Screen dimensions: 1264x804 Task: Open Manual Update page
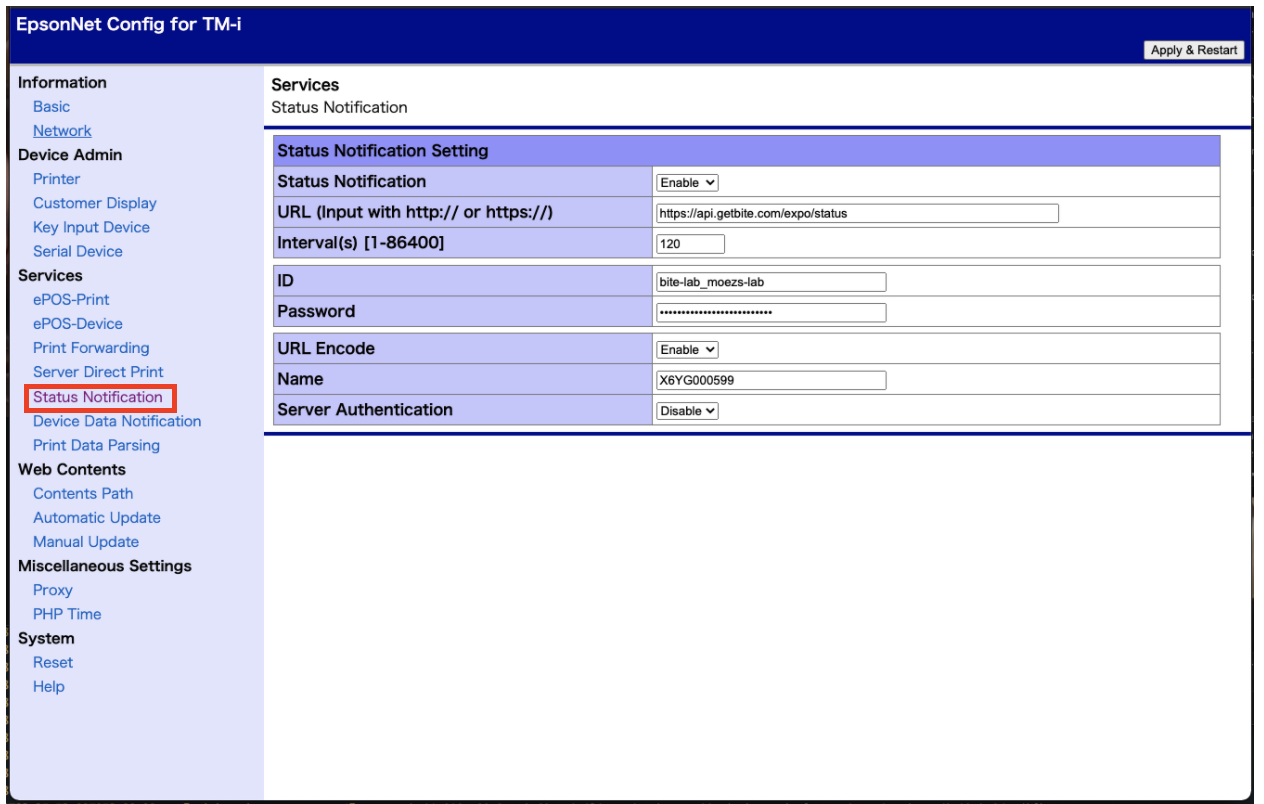click(86, 541)
